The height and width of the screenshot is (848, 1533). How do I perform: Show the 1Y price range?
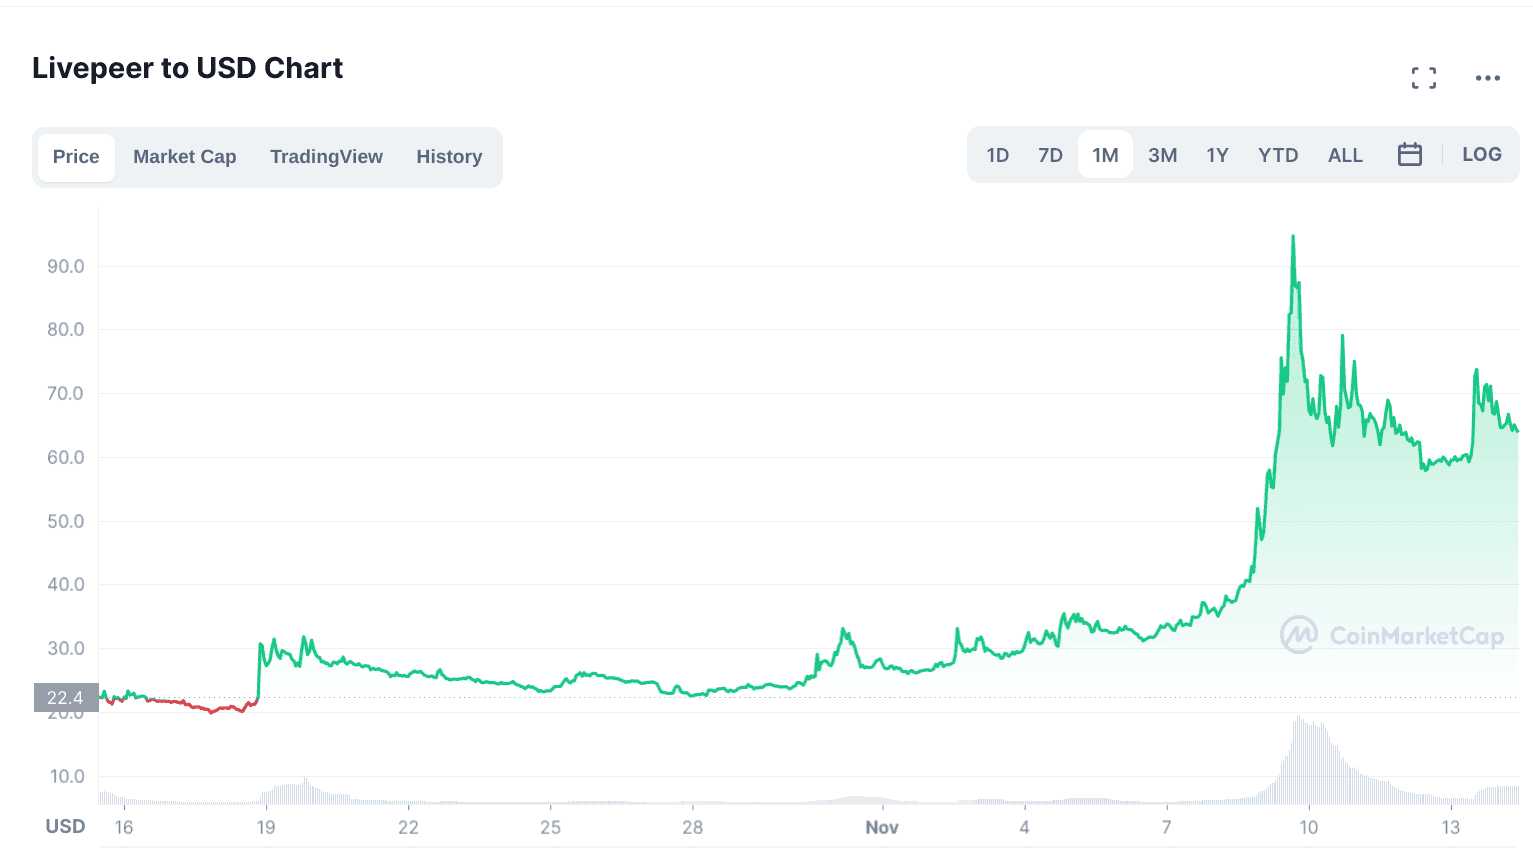pyautogui.click(x=1217, y=155)
